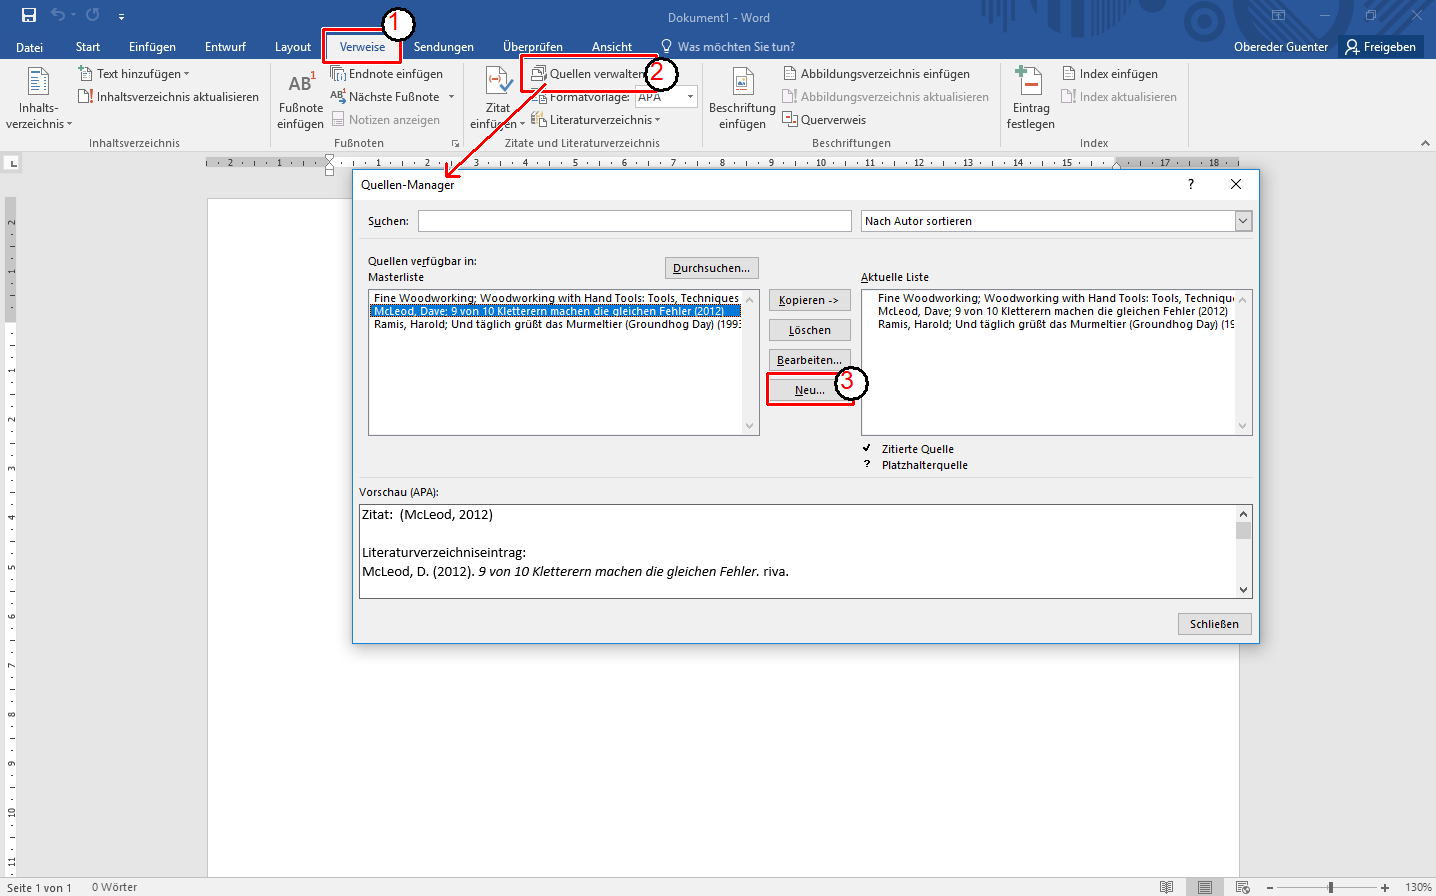Select Fine Woodworking entry in Aktuelle Liste

click(1050, 298)
